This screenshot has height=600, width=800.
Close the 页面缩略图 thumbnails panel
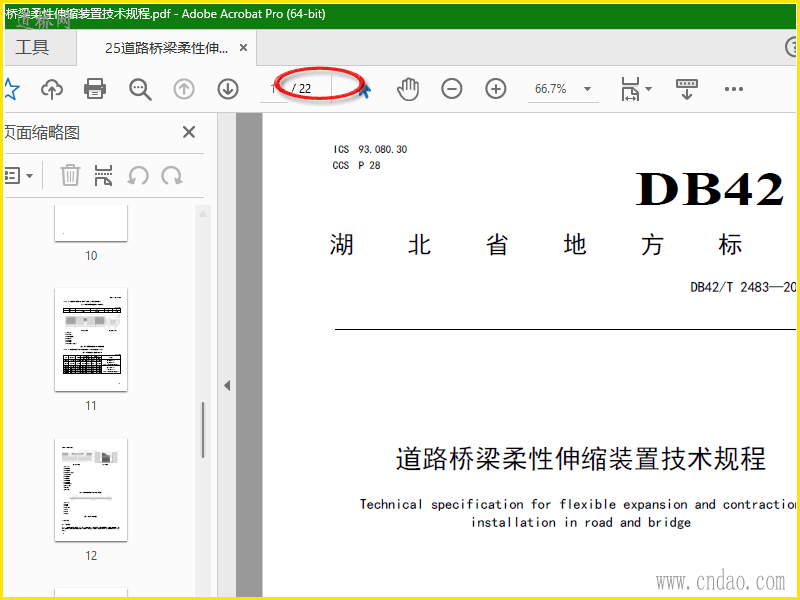pos(189,132)
